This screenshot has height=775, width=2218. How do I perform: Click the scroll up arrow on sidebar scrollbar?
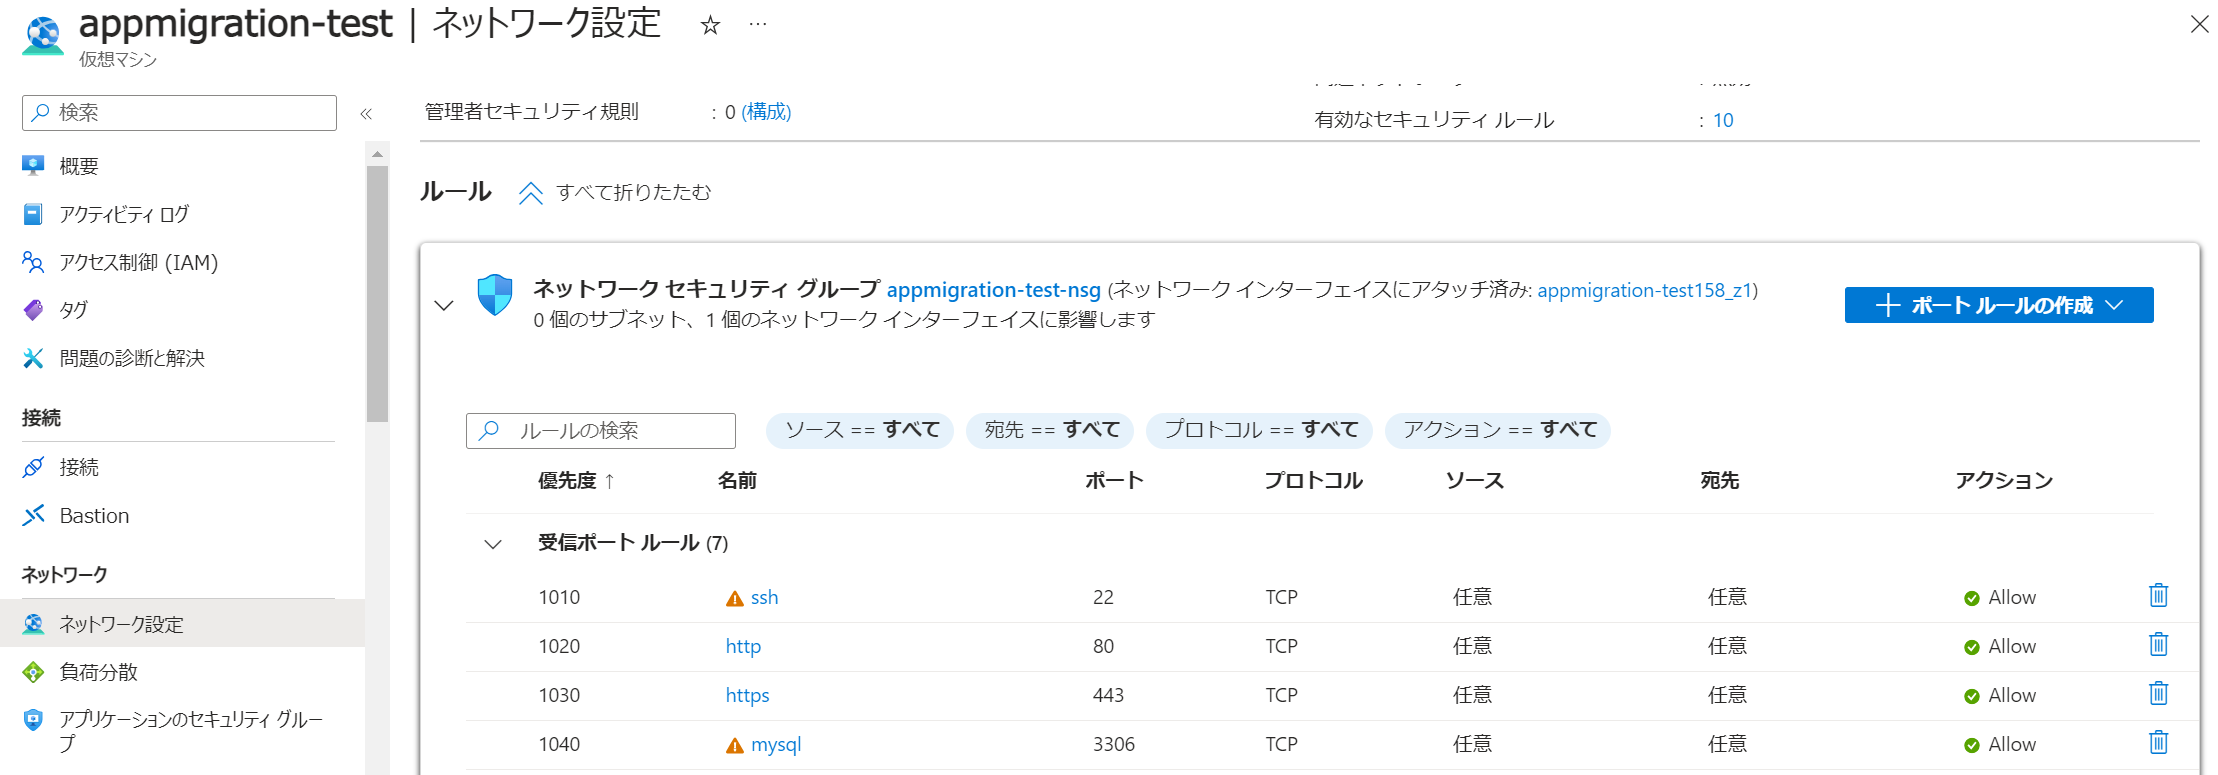[x=377, y=154]
